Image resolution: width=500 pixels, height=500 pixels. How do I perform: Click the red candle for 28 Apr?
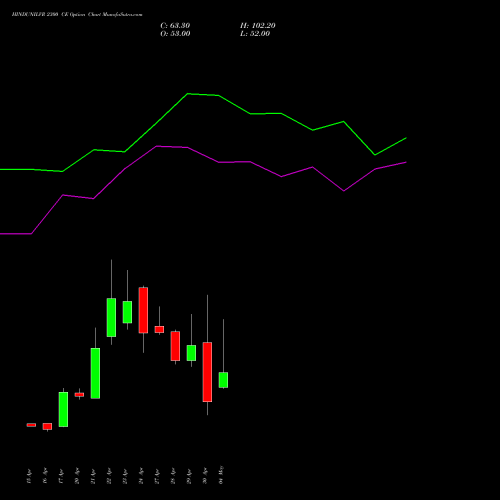point(175,346)
